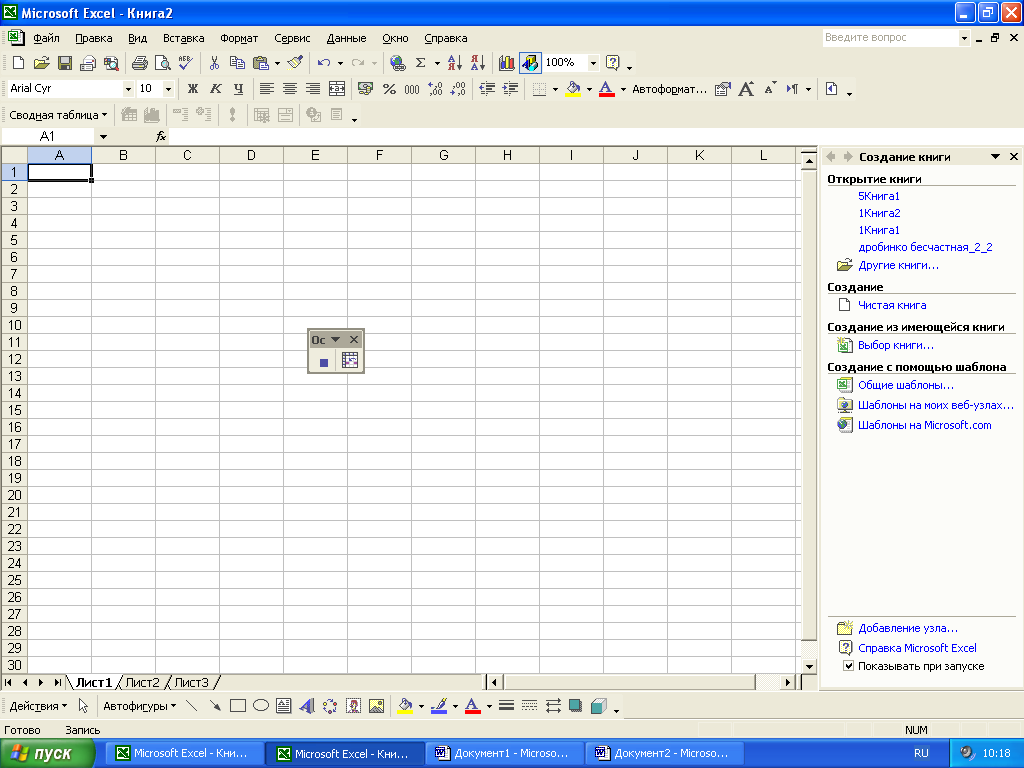This screenshot has width=1024, height=768.
Task: Draw an oval shape tool
Action: pos(261,706)
